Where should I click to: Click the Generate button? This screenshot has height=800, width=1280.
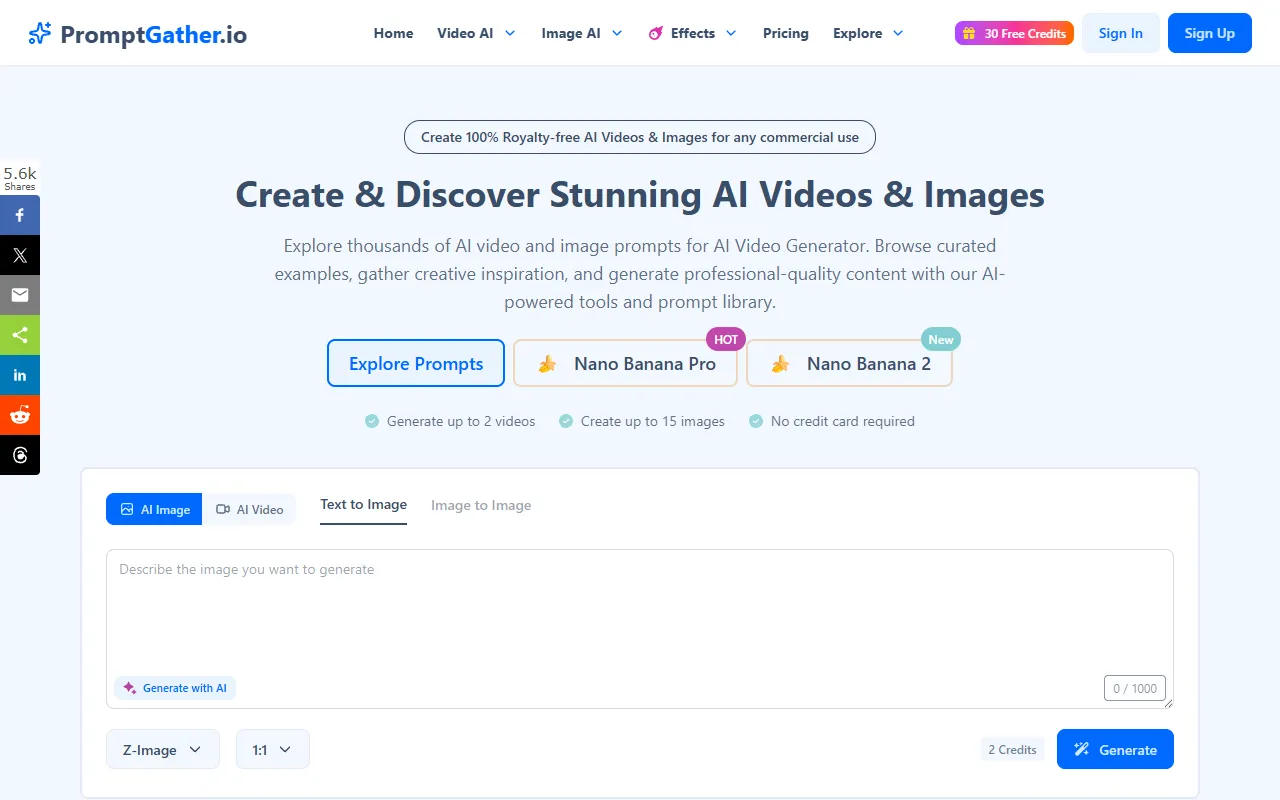point(1115,749)
